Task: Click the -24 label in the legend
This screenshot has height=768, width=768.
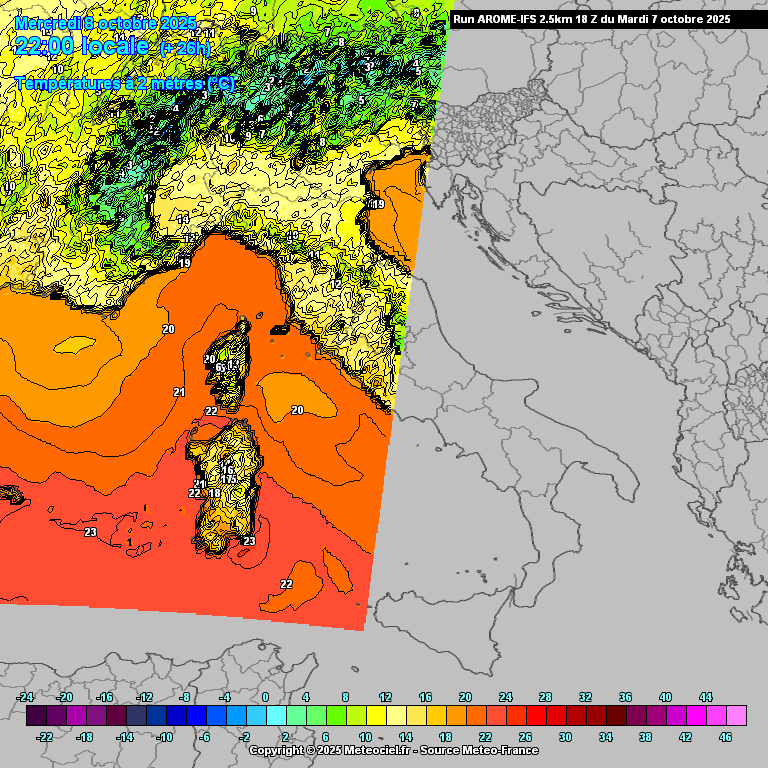Action: (x=25, y=697)
